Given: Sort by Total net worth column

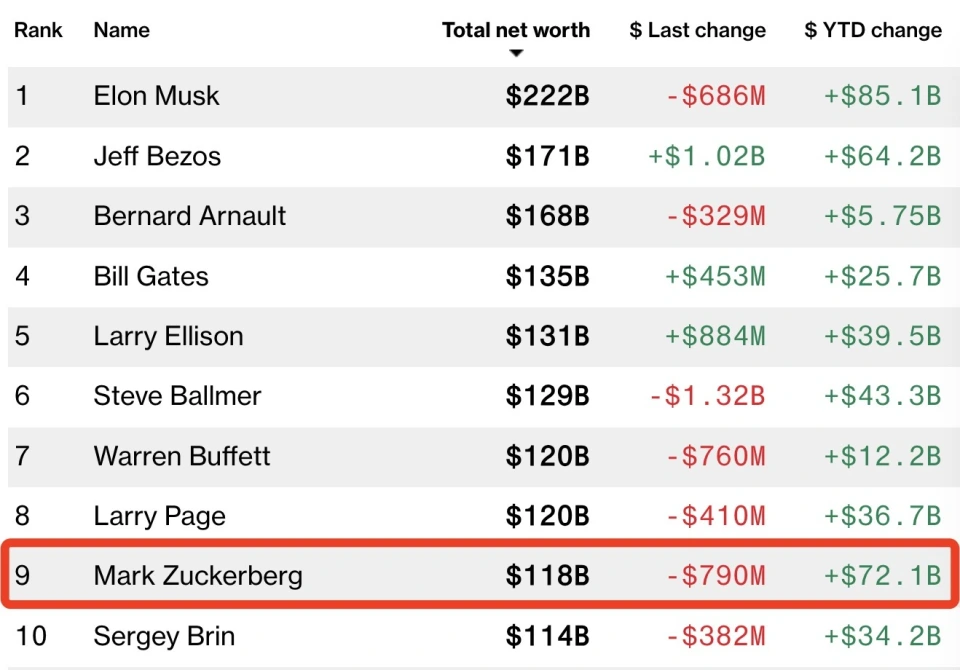Looking at the screenshot, I should point(516,30).
